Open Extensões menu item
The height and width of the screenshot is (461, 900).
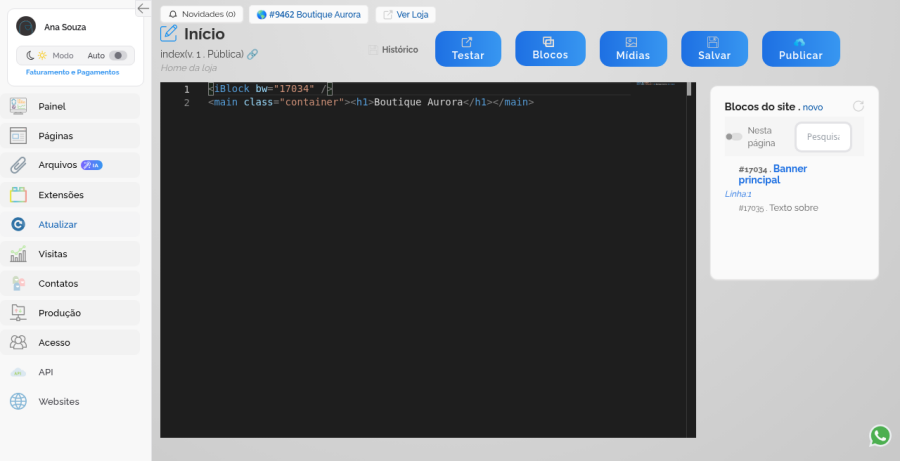70,195
